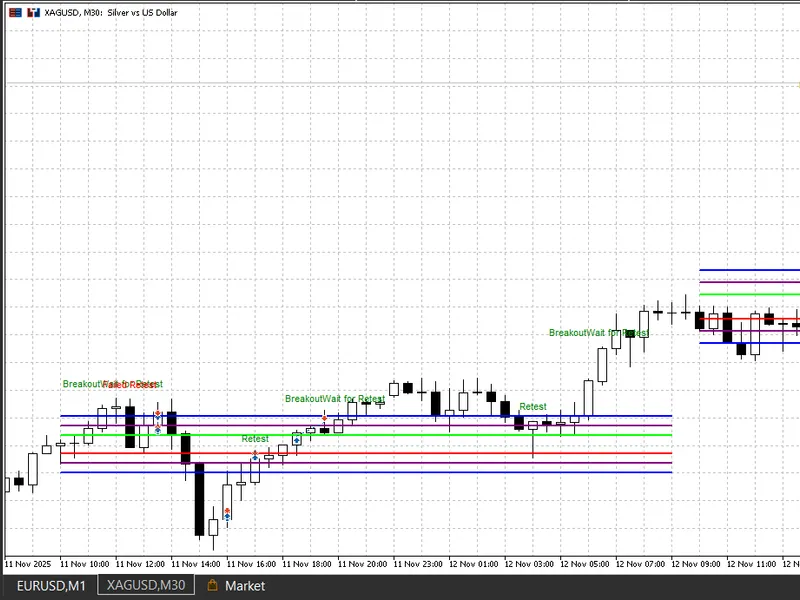Select the red Failed Retest label

pos(129,385)
